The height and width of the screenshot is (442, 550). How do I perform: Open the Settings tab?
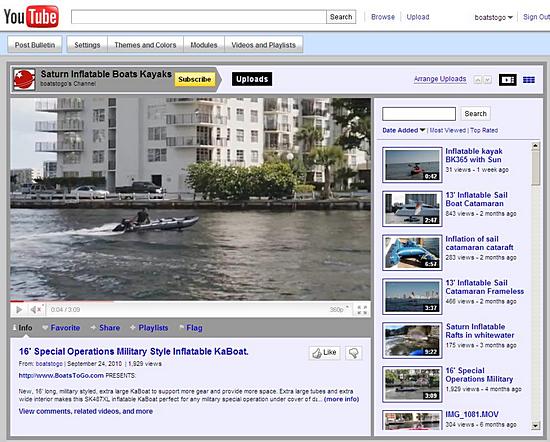[x=87, y=45]
